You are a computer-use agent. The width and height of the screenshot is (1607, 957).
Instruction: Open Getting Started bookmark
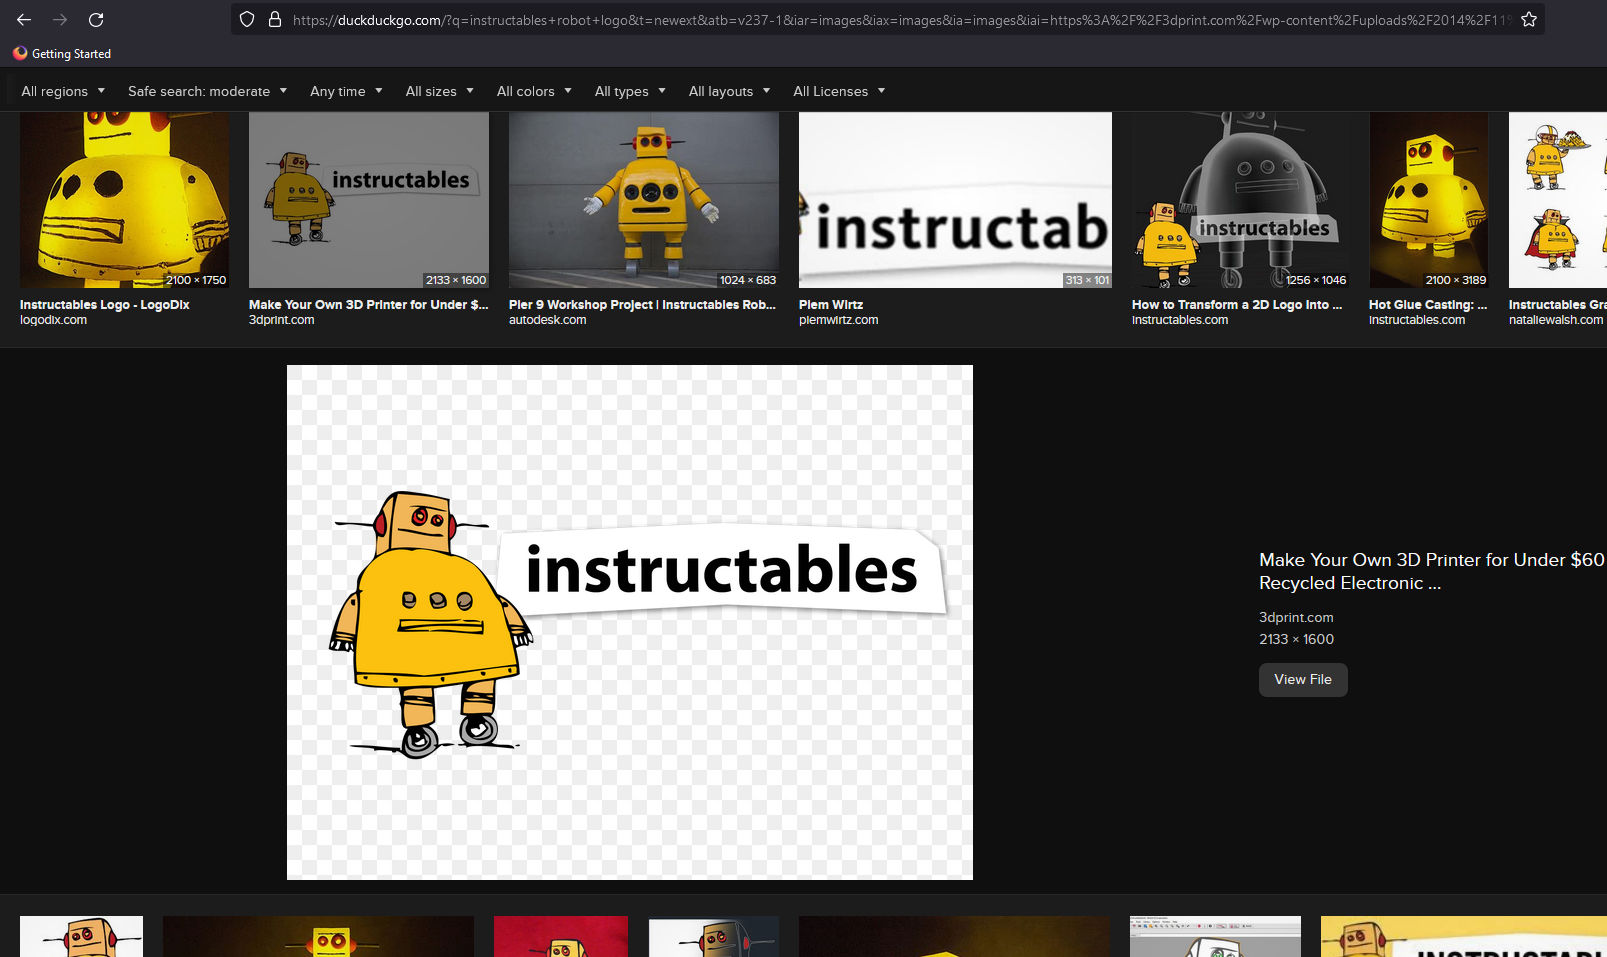[x=62, y=54]
